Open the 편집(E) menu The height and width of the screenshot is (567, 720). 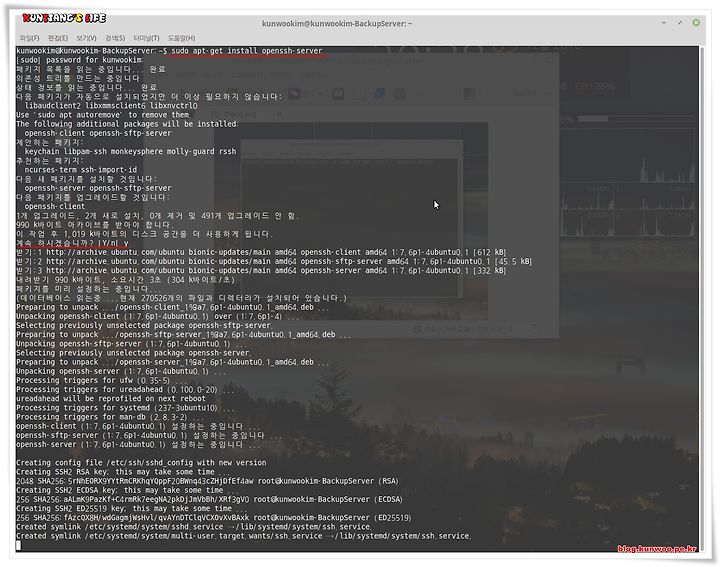point(58,38)
